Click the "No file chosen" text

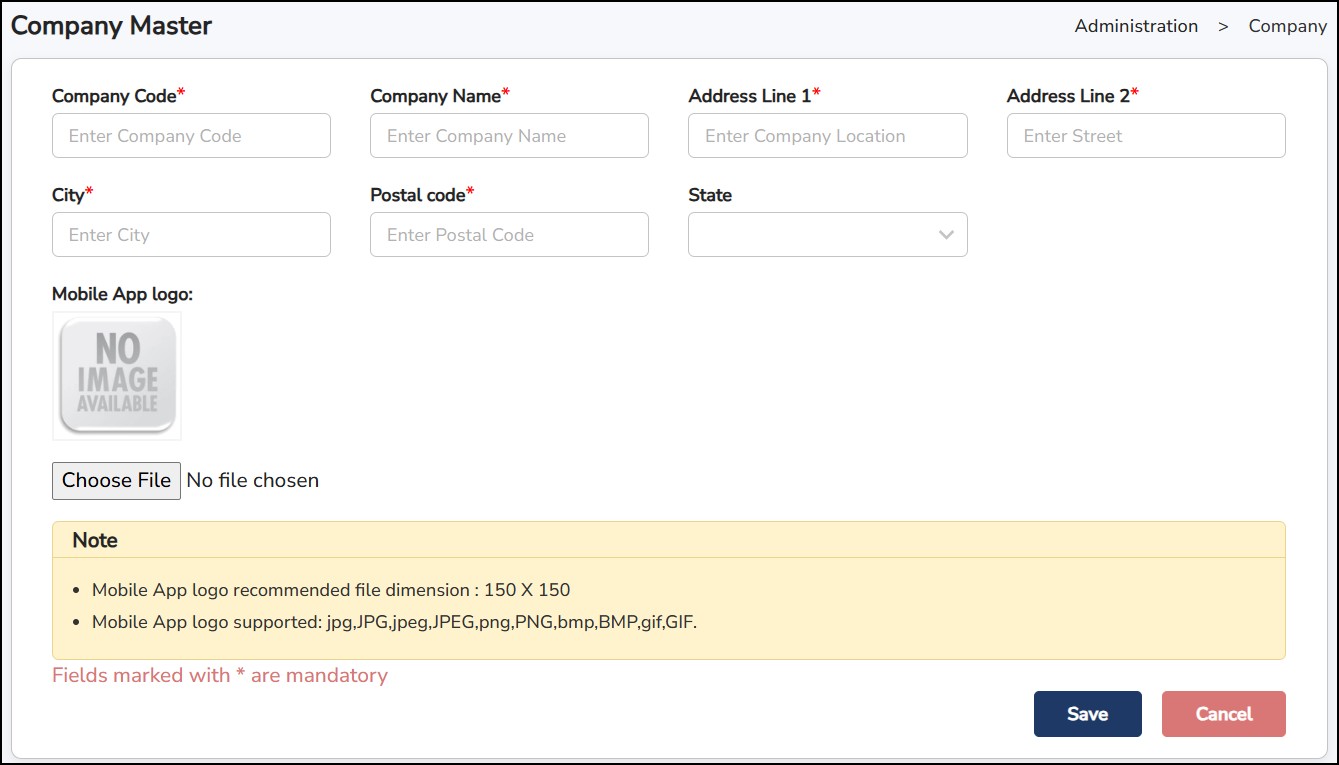pos(253,481)
